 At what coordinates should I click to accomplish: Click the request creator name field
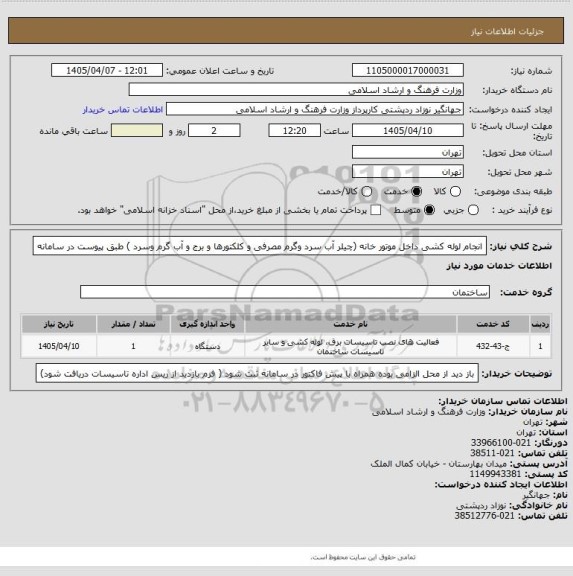pos(315,109)
